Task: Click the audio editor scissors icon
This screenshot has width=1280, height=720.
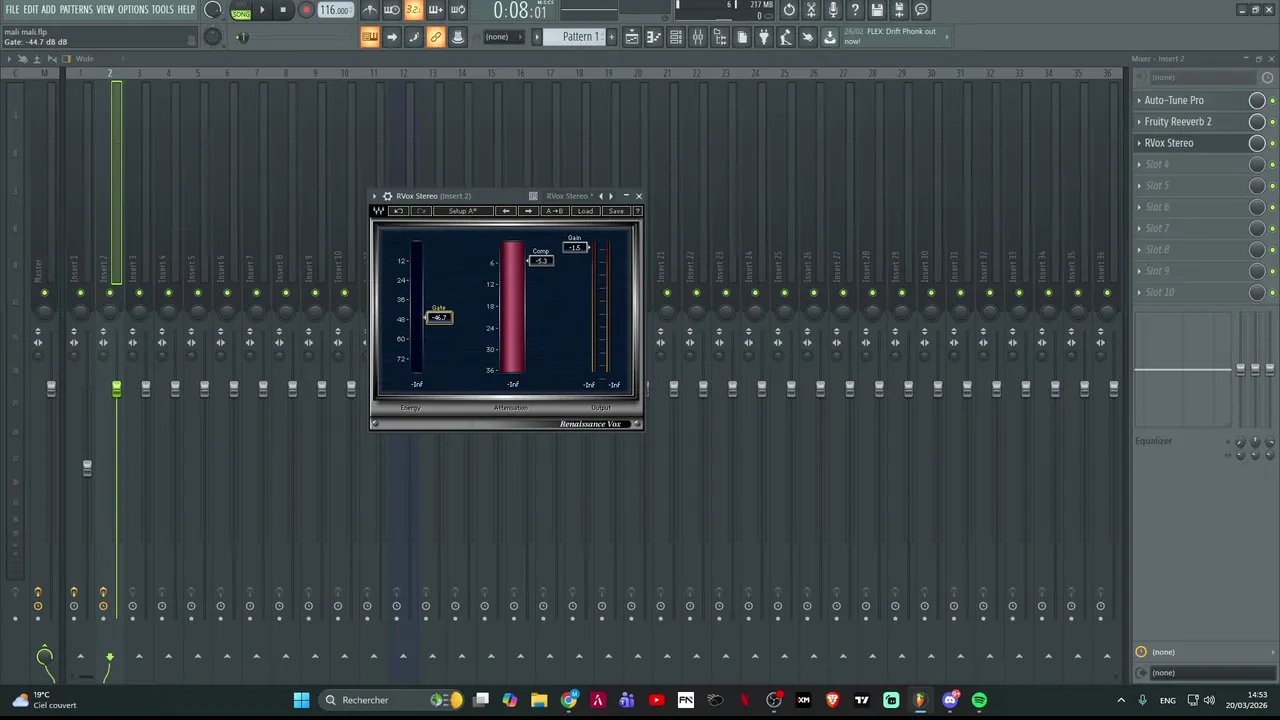Action: (x=811, y=10)
